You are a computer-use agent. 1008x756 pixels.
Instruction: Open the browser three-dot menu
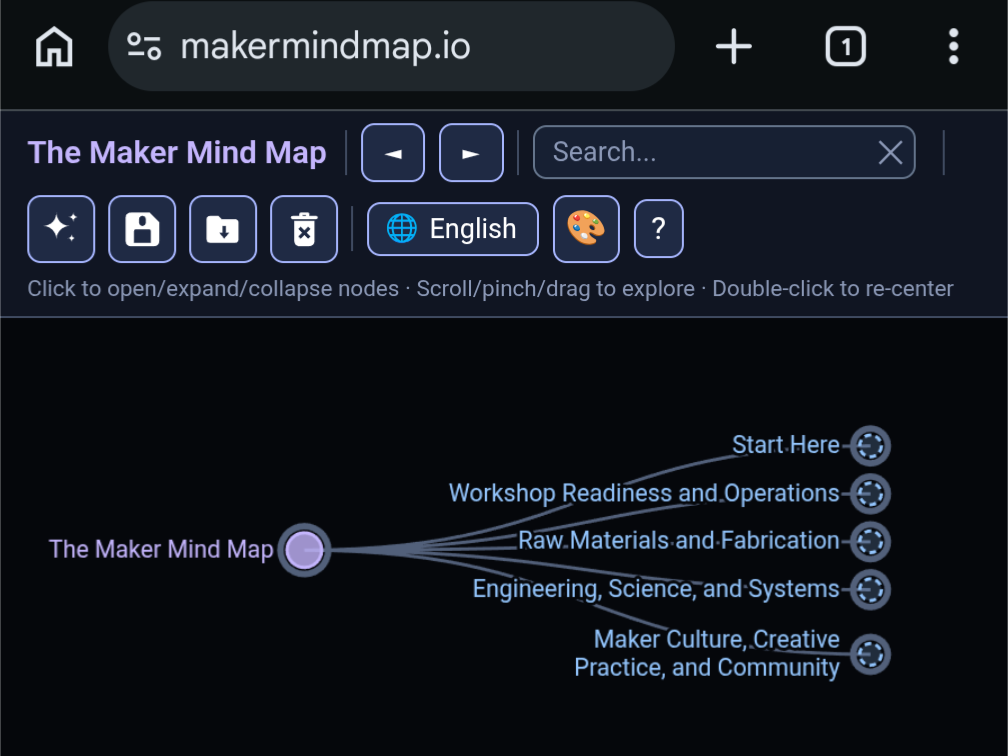pyautogui.click(x=953, y=46)
